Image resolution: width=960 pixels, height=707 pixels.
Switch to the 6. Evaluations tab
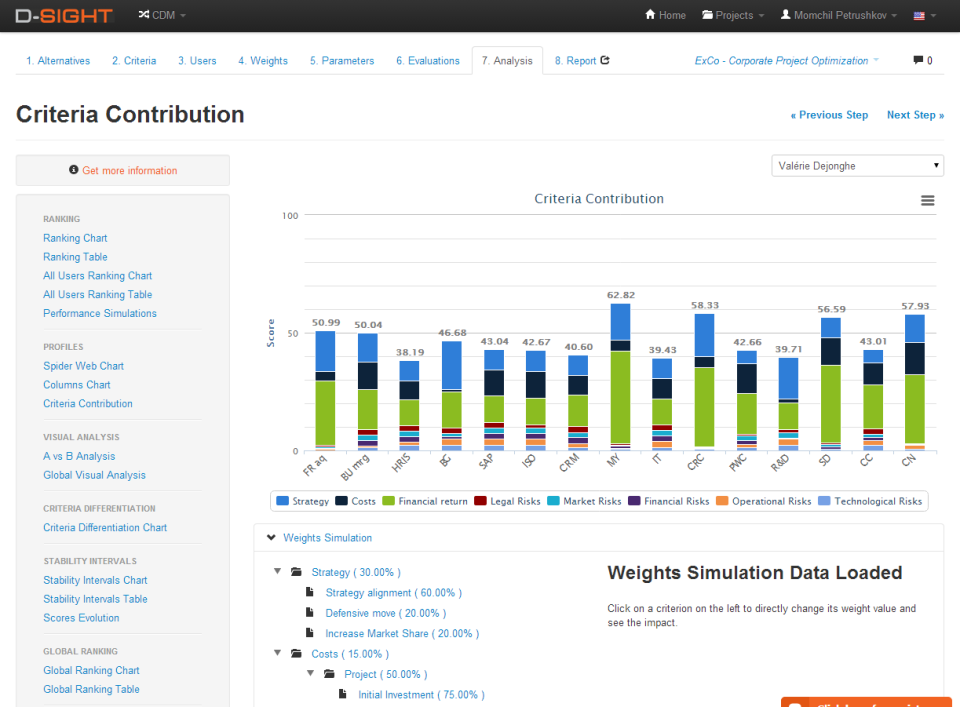click(x=428, y=60)
